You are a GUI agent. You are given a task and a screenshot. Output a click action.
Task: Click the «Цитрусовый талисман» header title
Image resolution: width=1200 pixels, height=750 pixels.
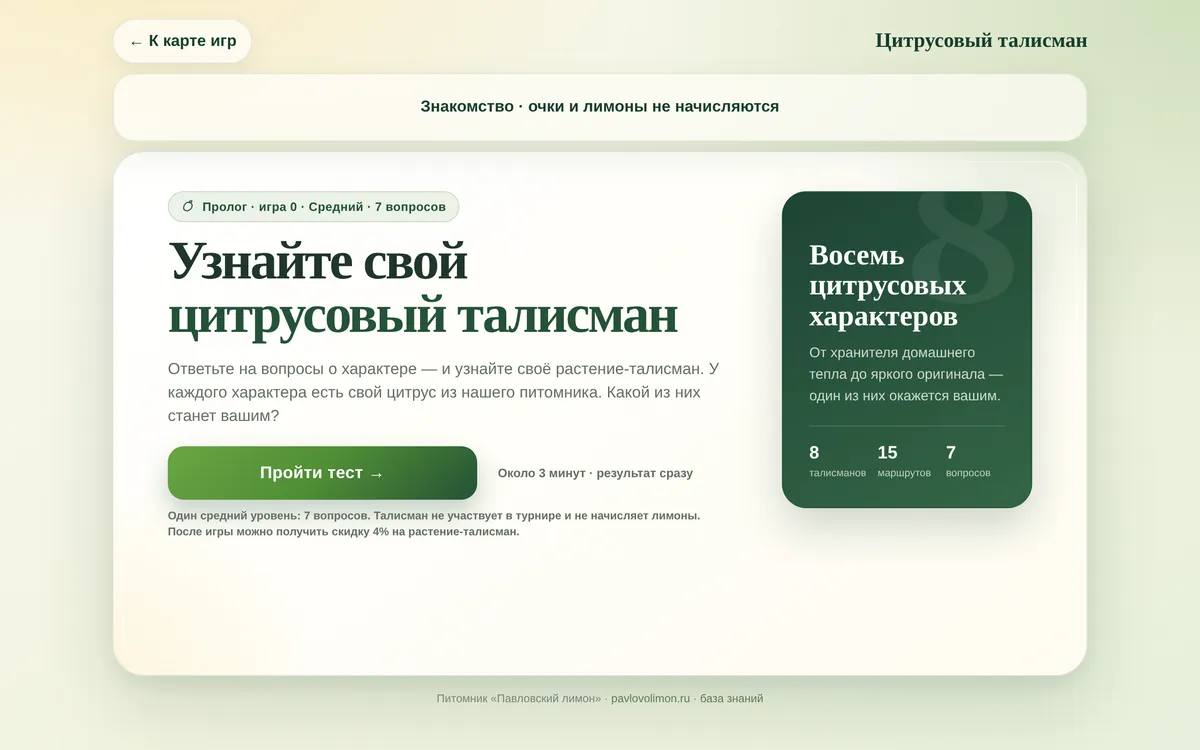tap(981, 41)
